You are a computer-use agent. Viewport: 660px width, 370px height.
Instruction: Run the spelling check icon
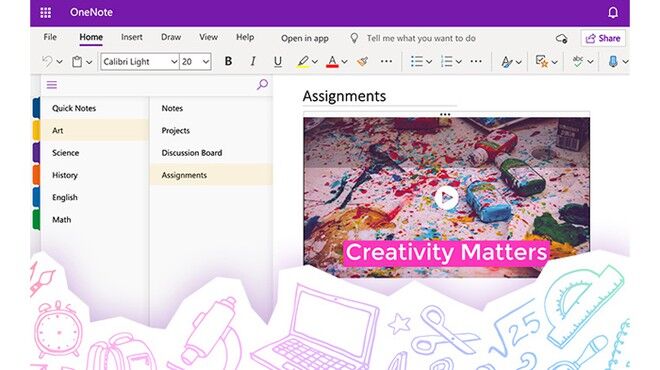click(578, 61)
